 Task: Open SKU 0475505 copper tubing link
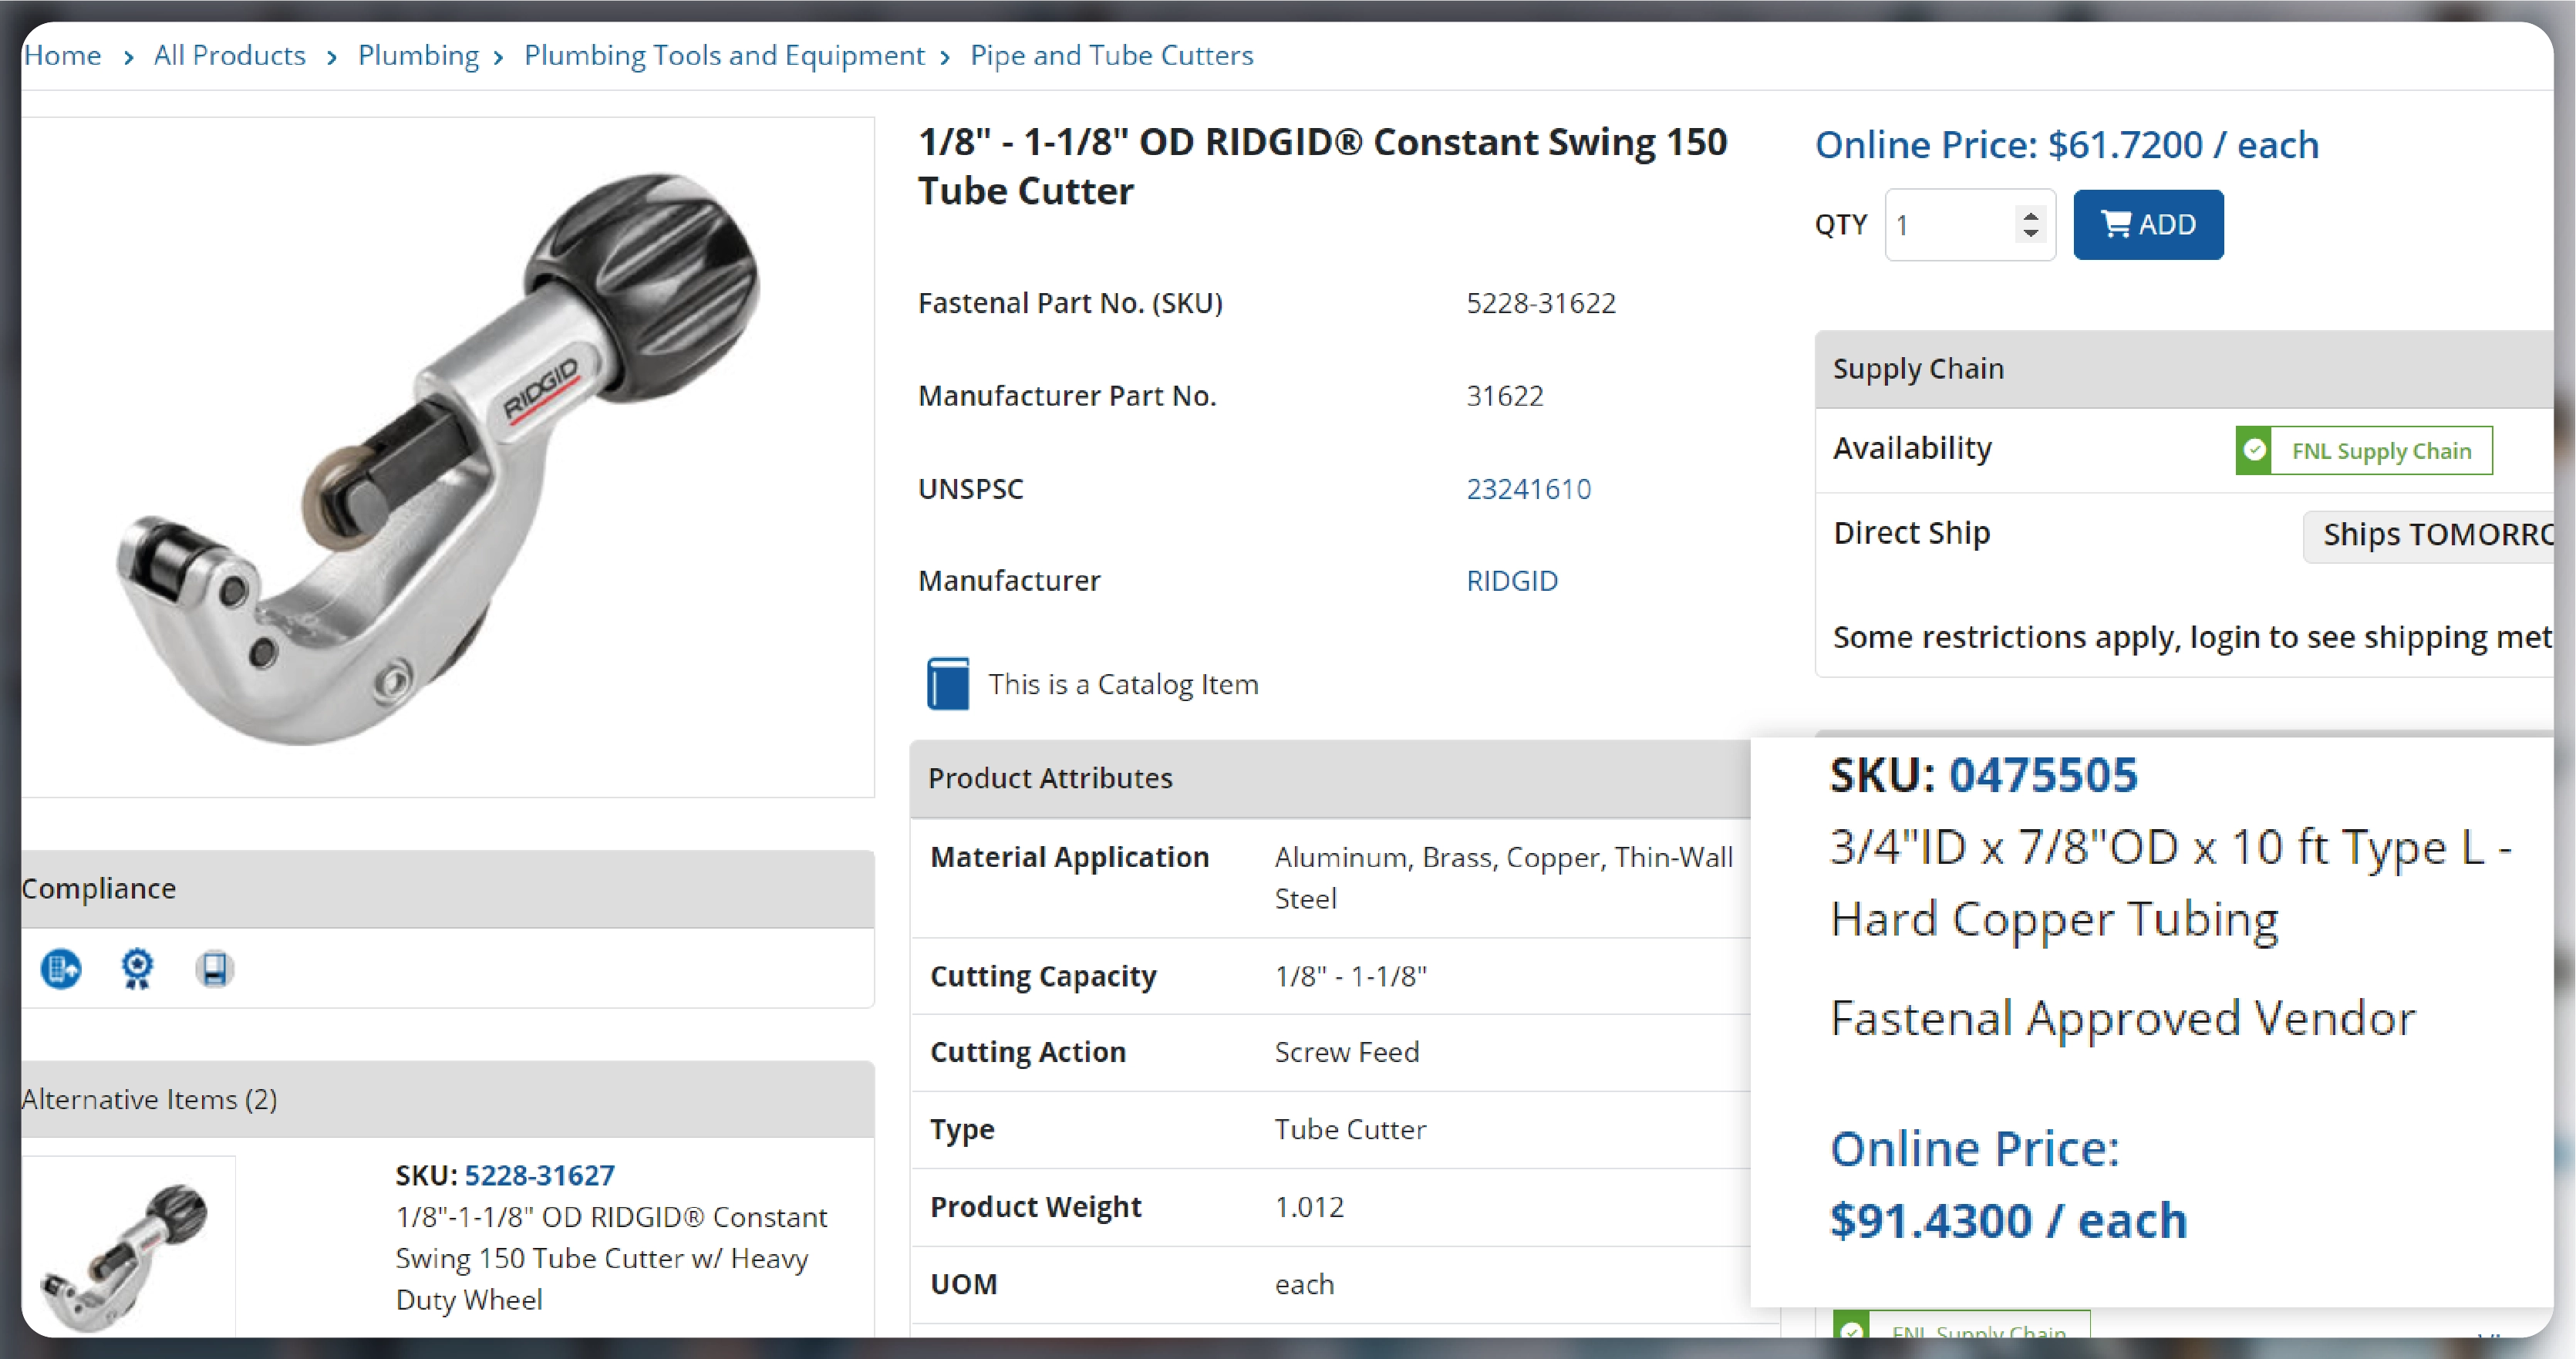tap(2043, 775)
